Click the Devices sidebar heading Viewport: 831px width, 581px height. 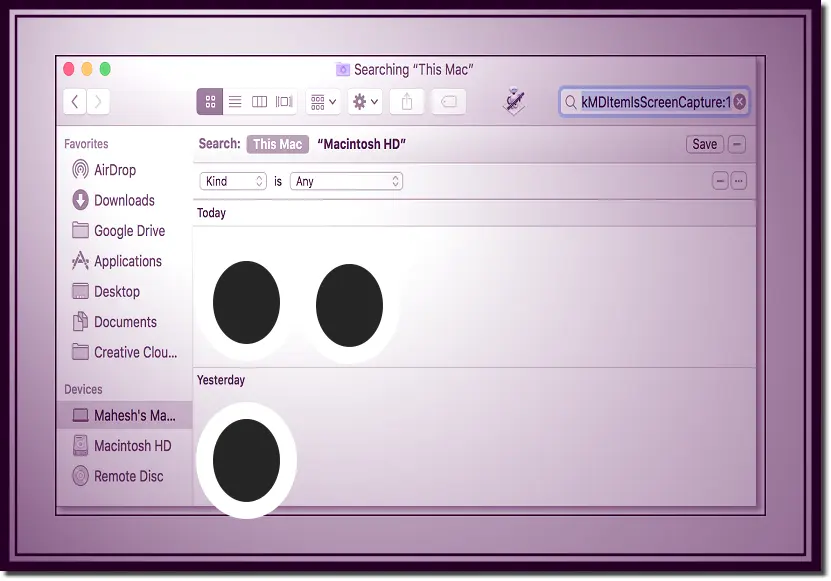83,389
